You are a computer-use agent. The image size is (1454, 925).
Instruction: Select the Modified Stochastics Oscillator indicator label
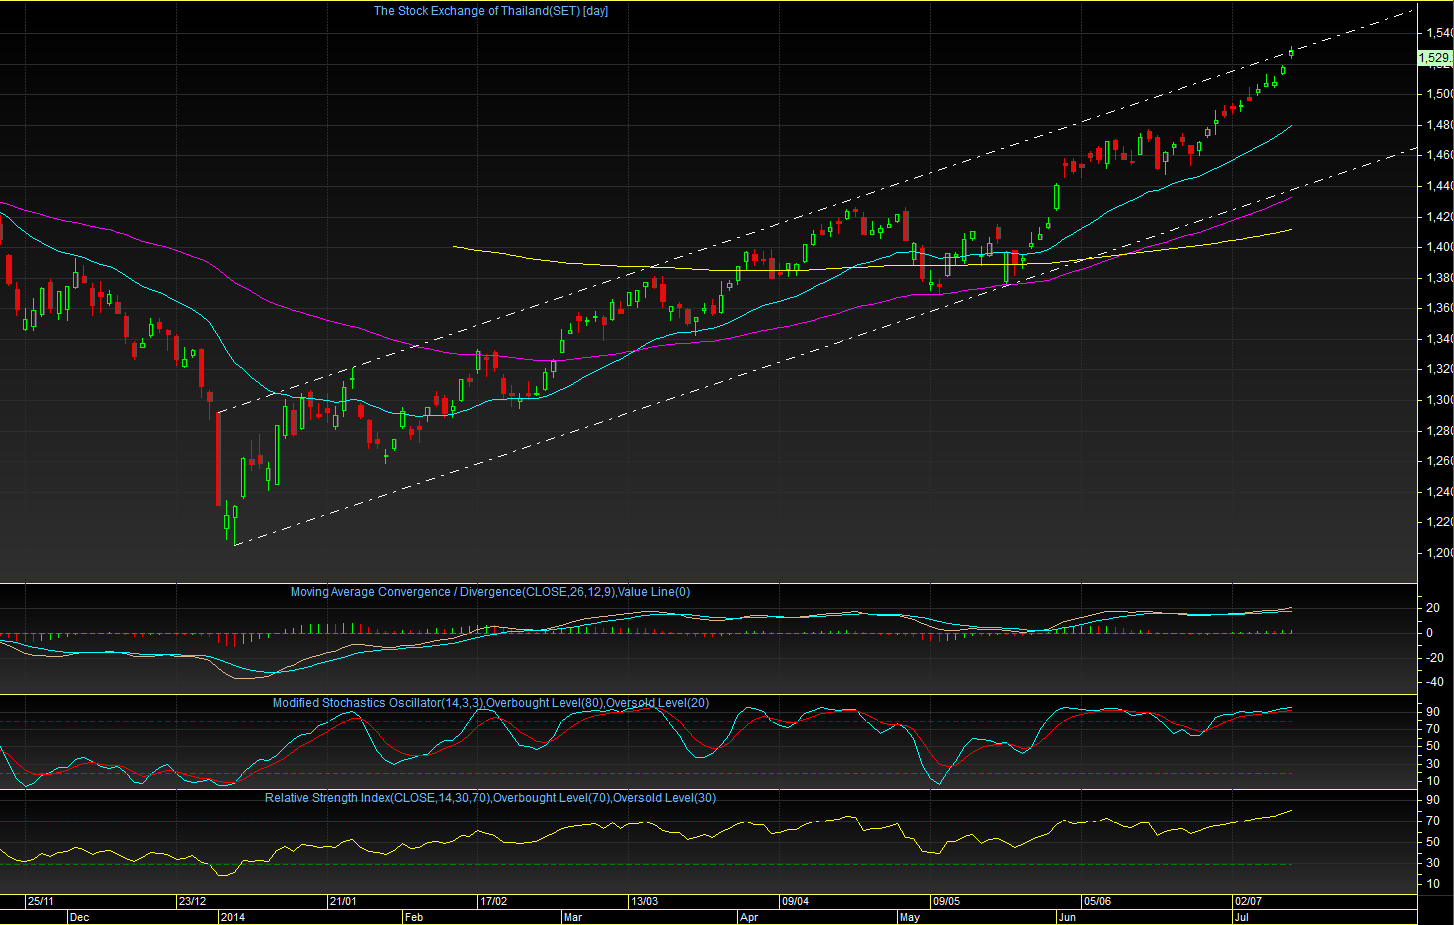491,703
